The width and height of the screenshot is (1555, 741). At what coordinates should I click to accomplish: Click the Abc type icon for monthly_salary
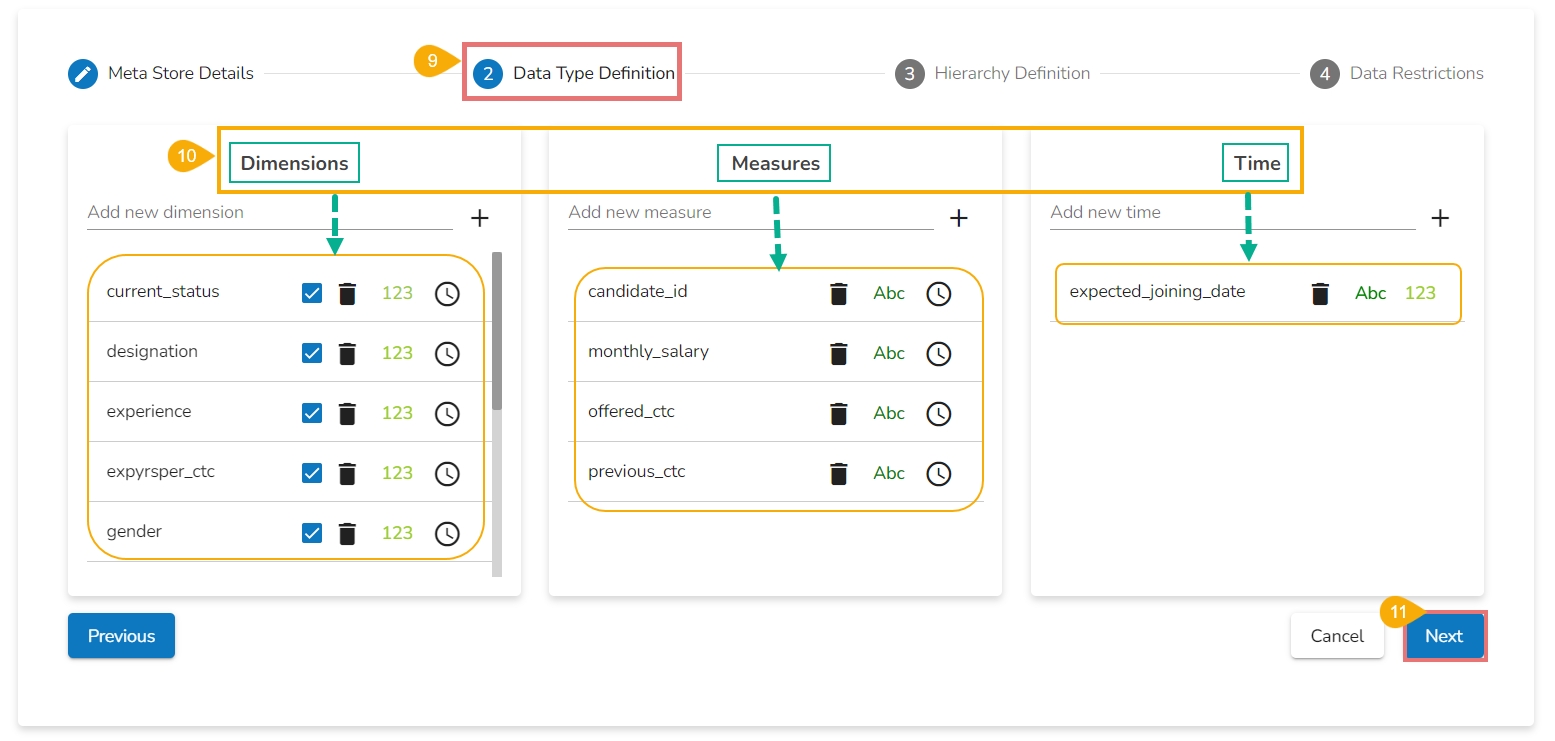(889, 354)
